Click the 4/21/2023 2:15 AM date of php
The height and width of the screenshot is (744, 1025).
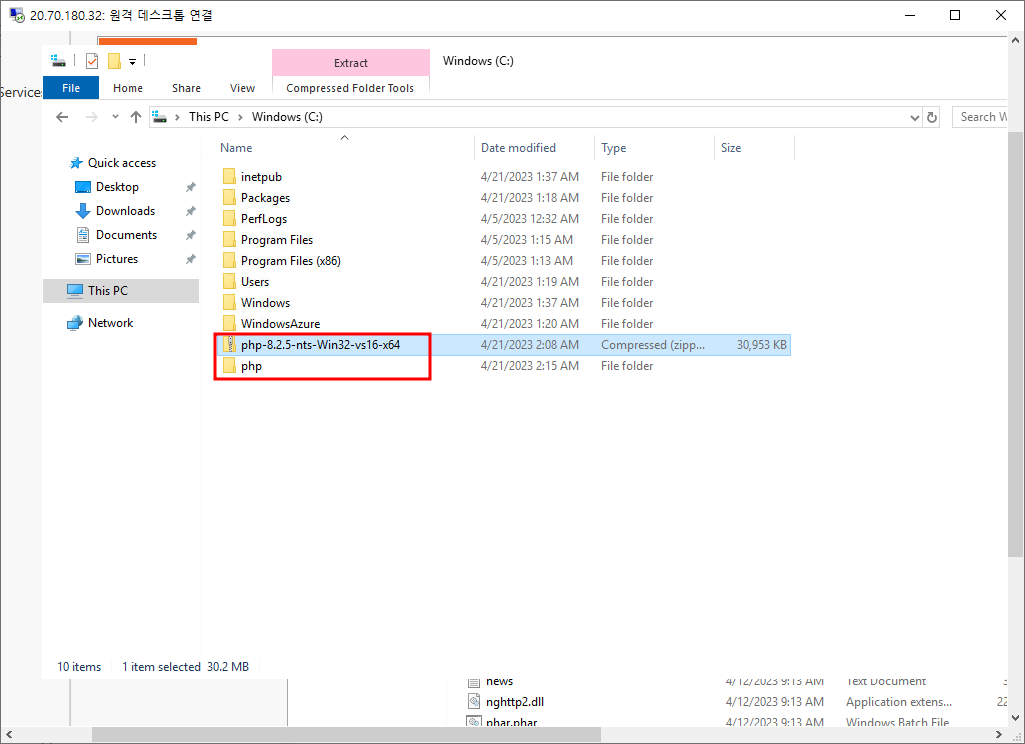(529, 365)
